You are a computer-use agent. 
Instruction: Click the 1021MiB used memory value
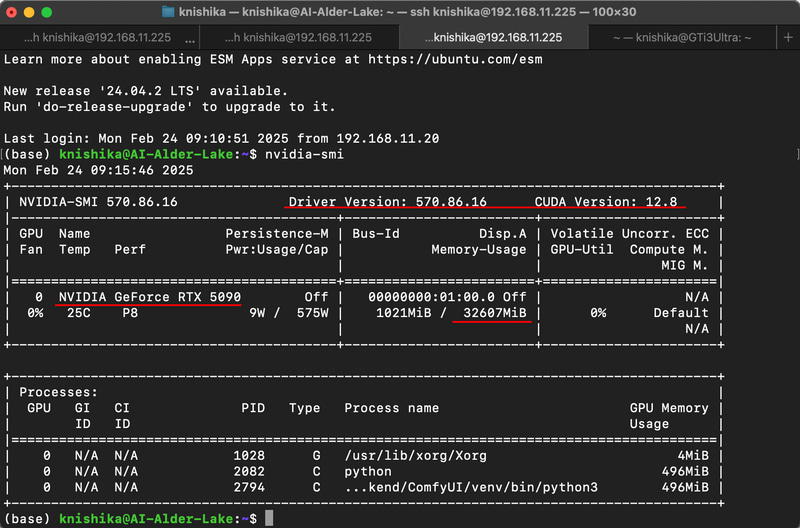point(404,312)
